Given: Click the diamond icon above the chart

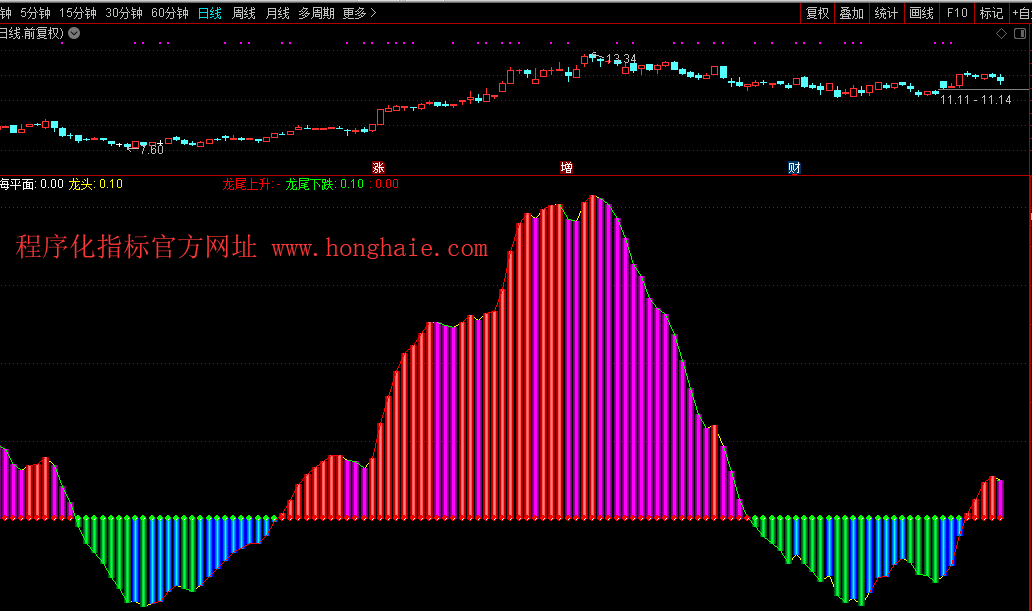Looking at the screenshot, I should (1002, 33).
